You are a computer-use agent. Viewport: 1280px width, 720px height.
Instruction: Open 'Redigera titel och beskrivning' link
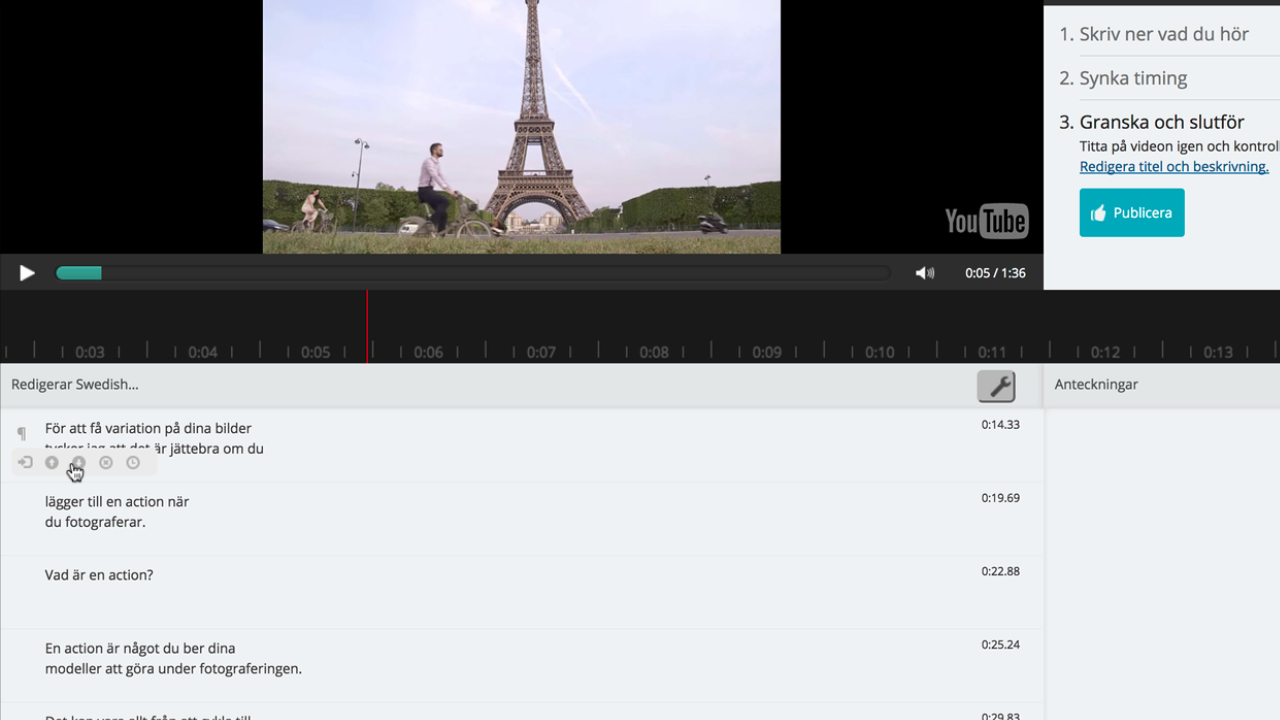click(1173, 167)
